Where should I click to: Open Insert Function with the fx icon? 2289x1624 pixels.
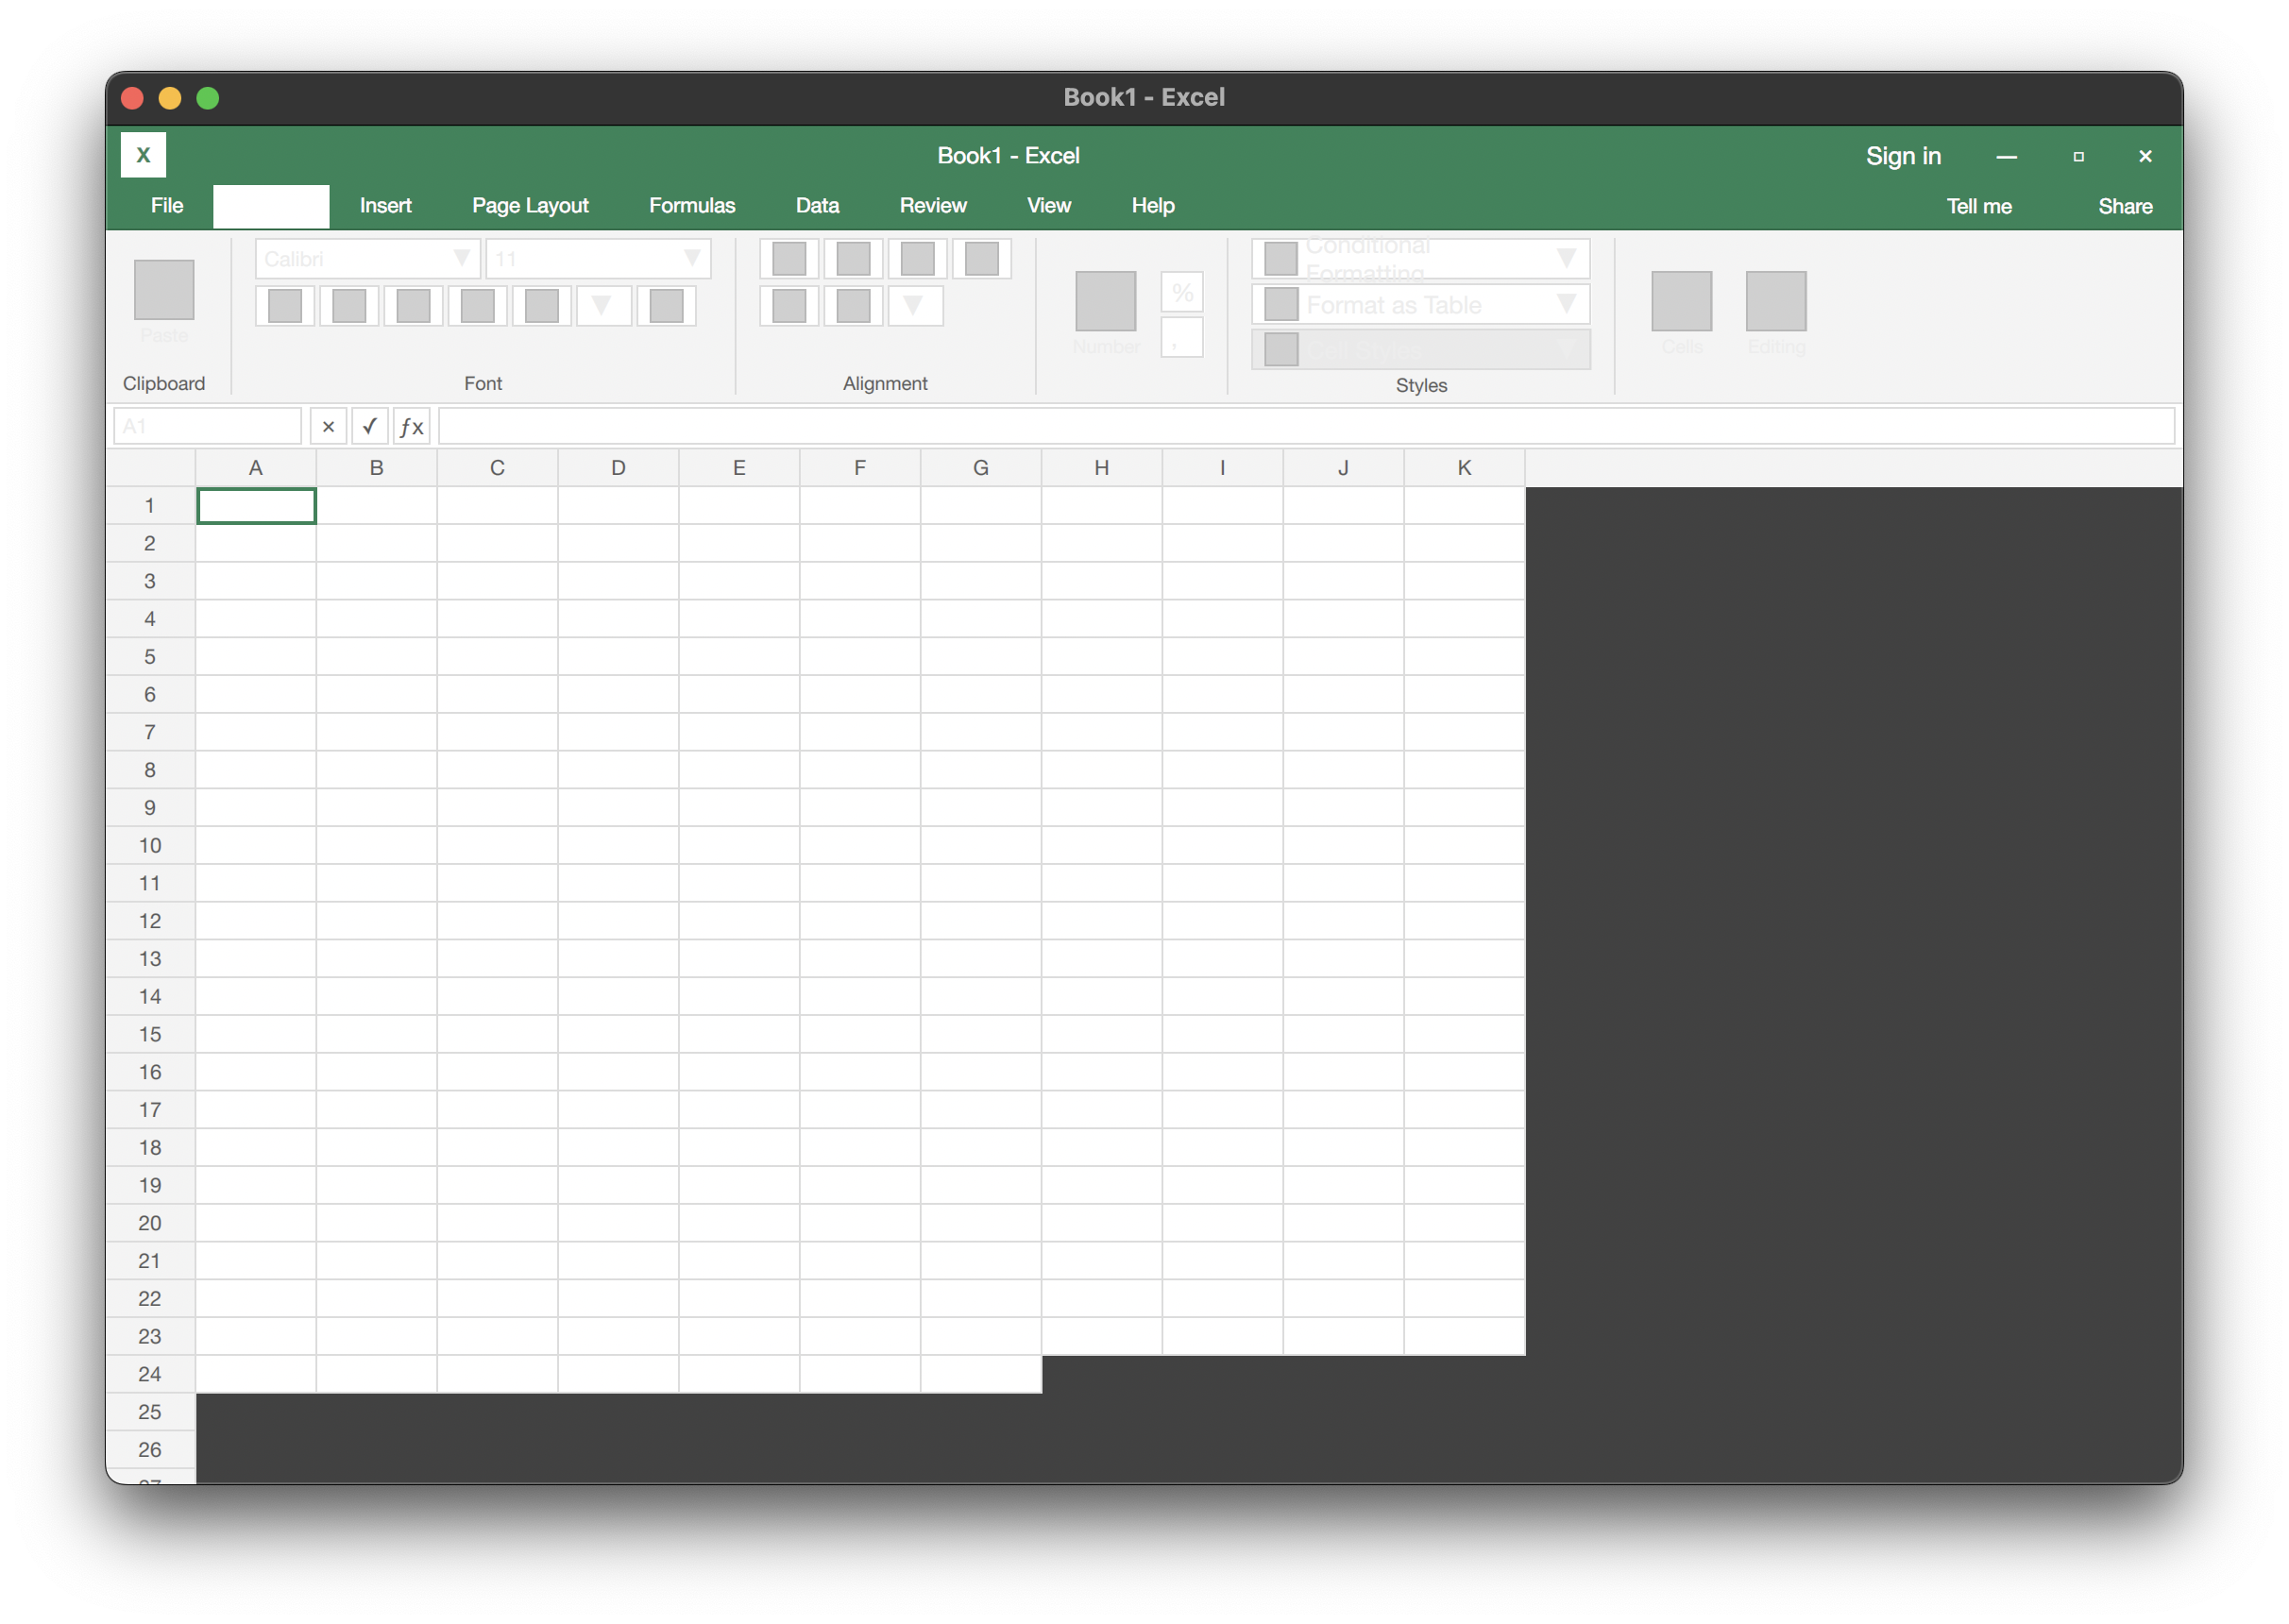click(412, 427)
